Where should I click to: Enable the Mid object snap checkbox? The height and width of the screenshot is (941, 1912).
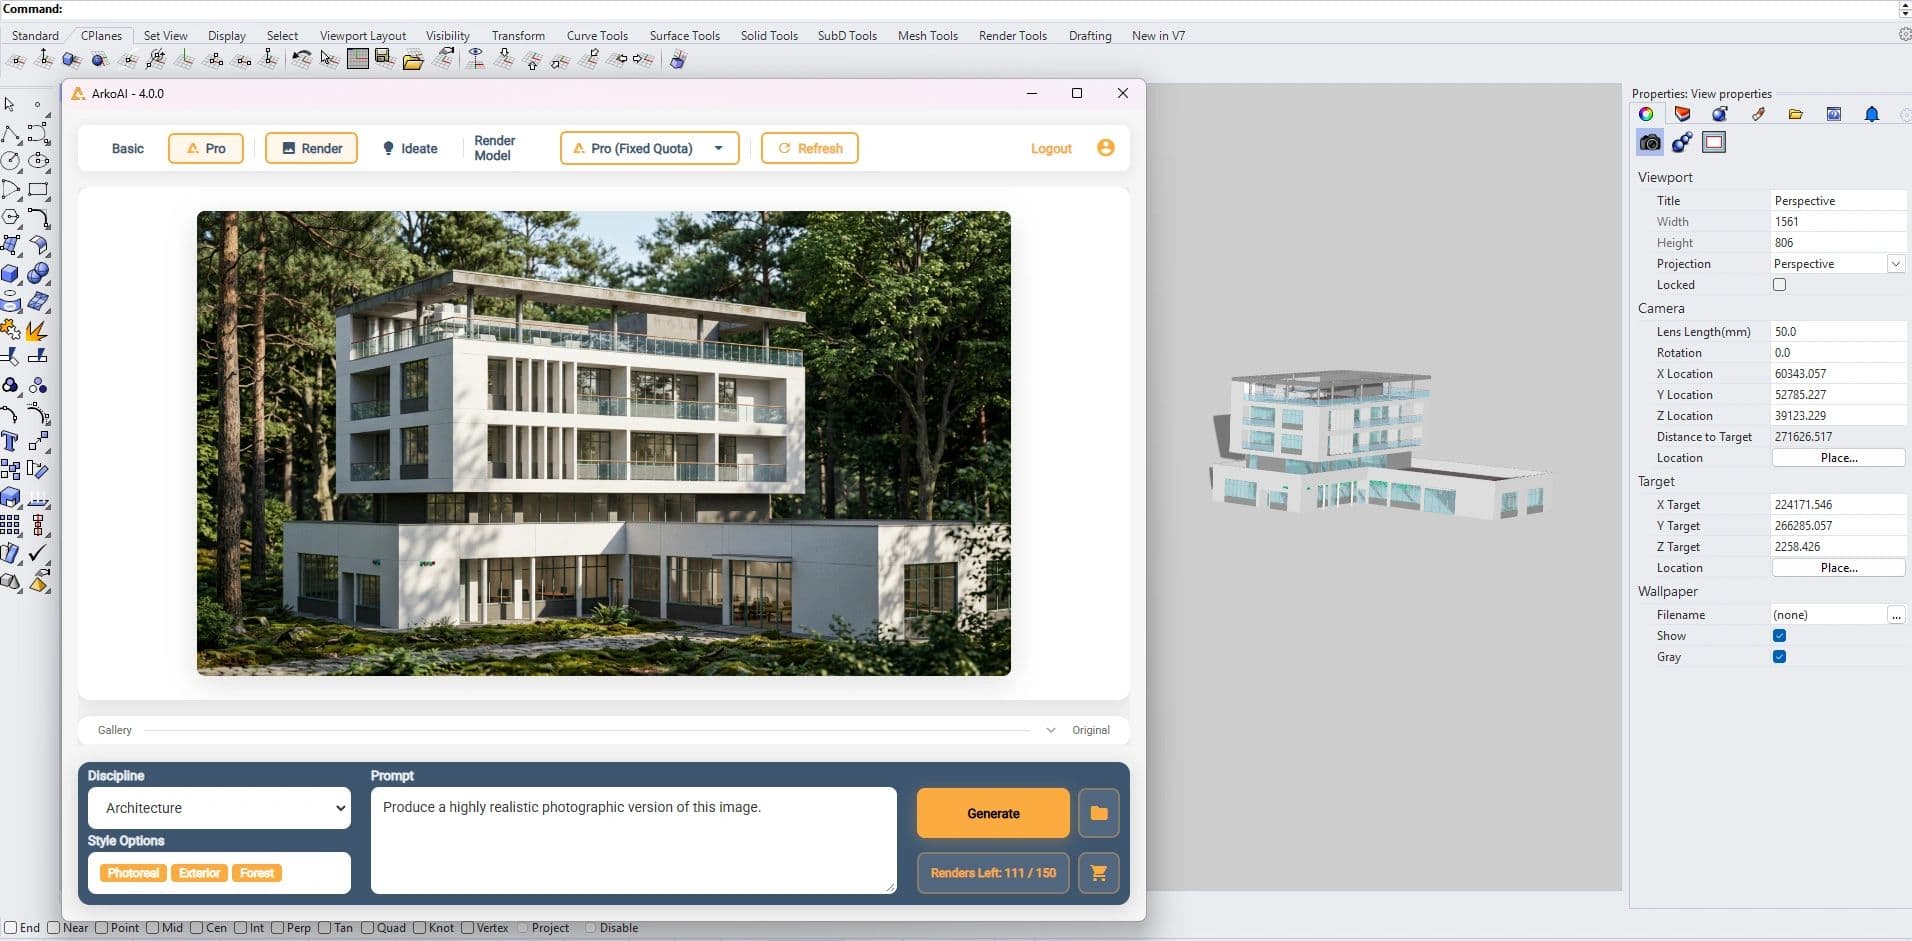pyautogui.click(x=153, y=928)
